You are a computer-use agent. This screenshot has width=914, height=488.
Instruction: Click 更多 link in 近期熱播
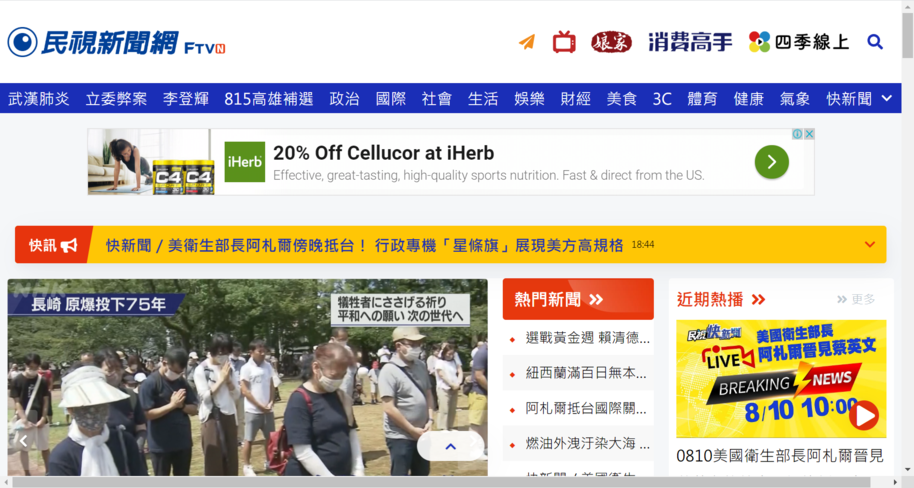pyautogui.click(x=856, y=300)
